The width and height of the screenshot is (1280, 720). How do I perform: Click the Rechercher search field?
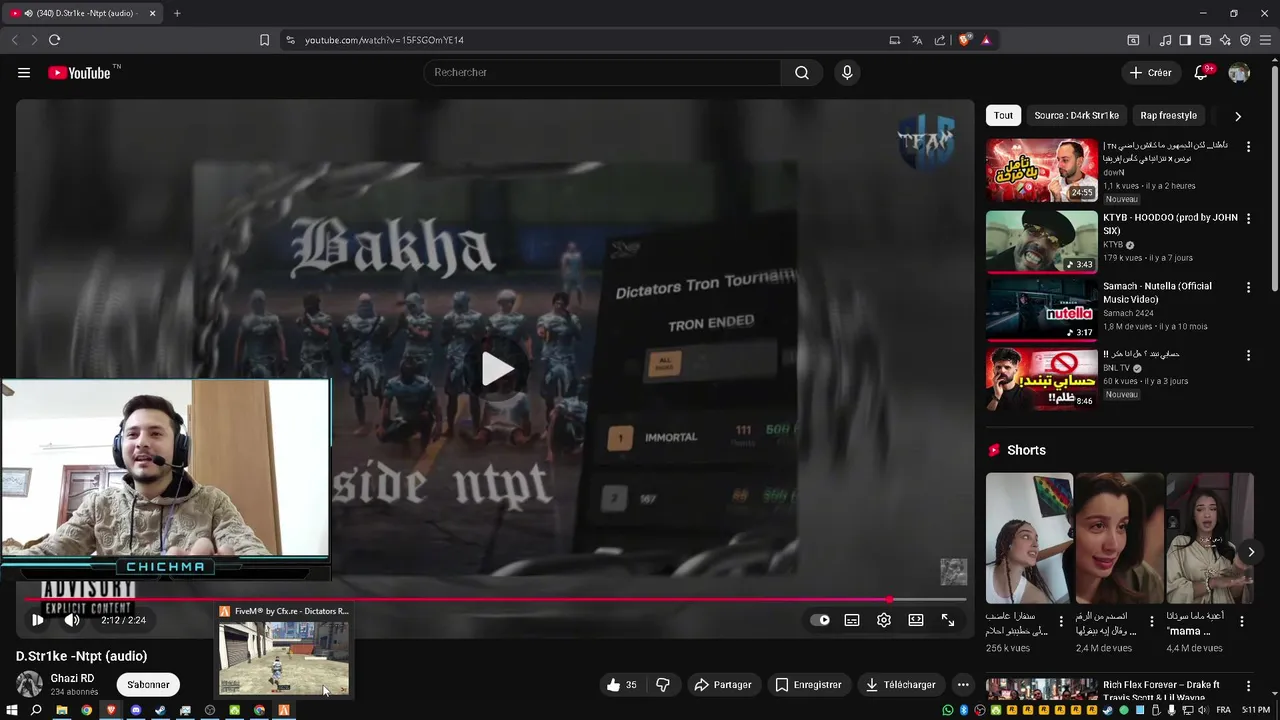tap(602, 72)
